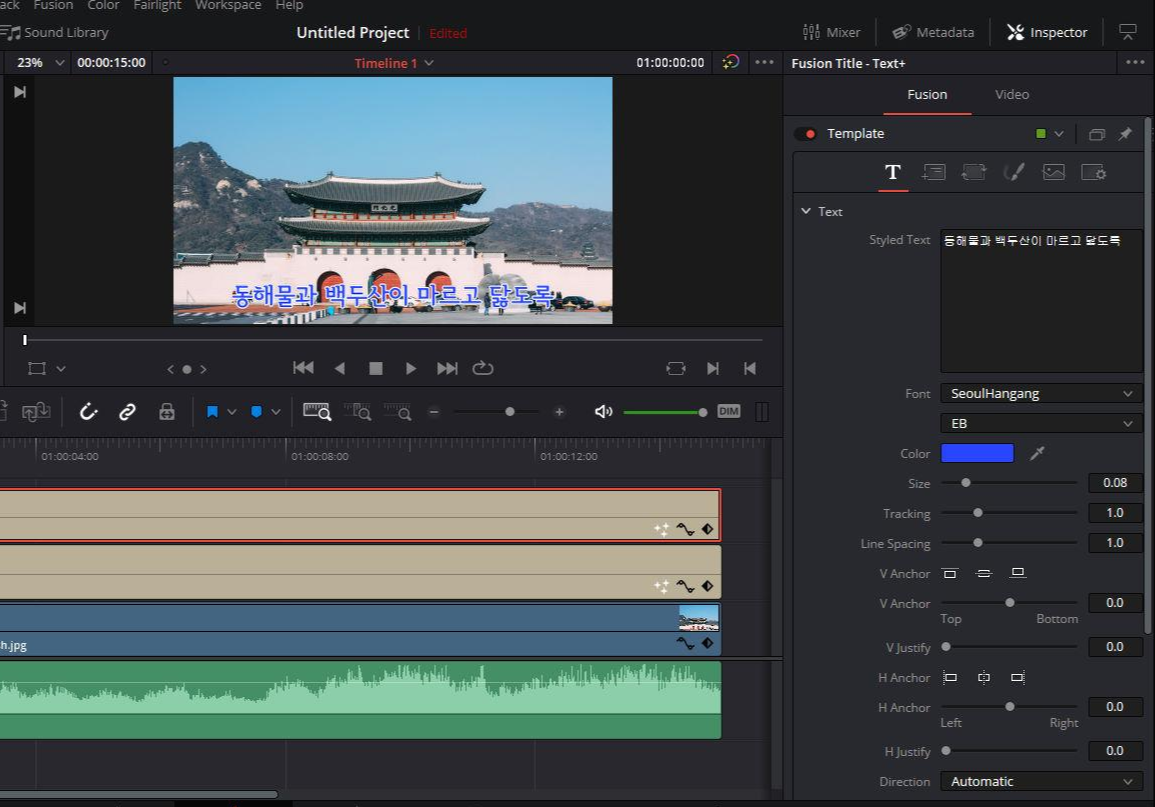Select the Transform tab icon in inspector
Screen dimensions: 1155x807
coord(974,172)
